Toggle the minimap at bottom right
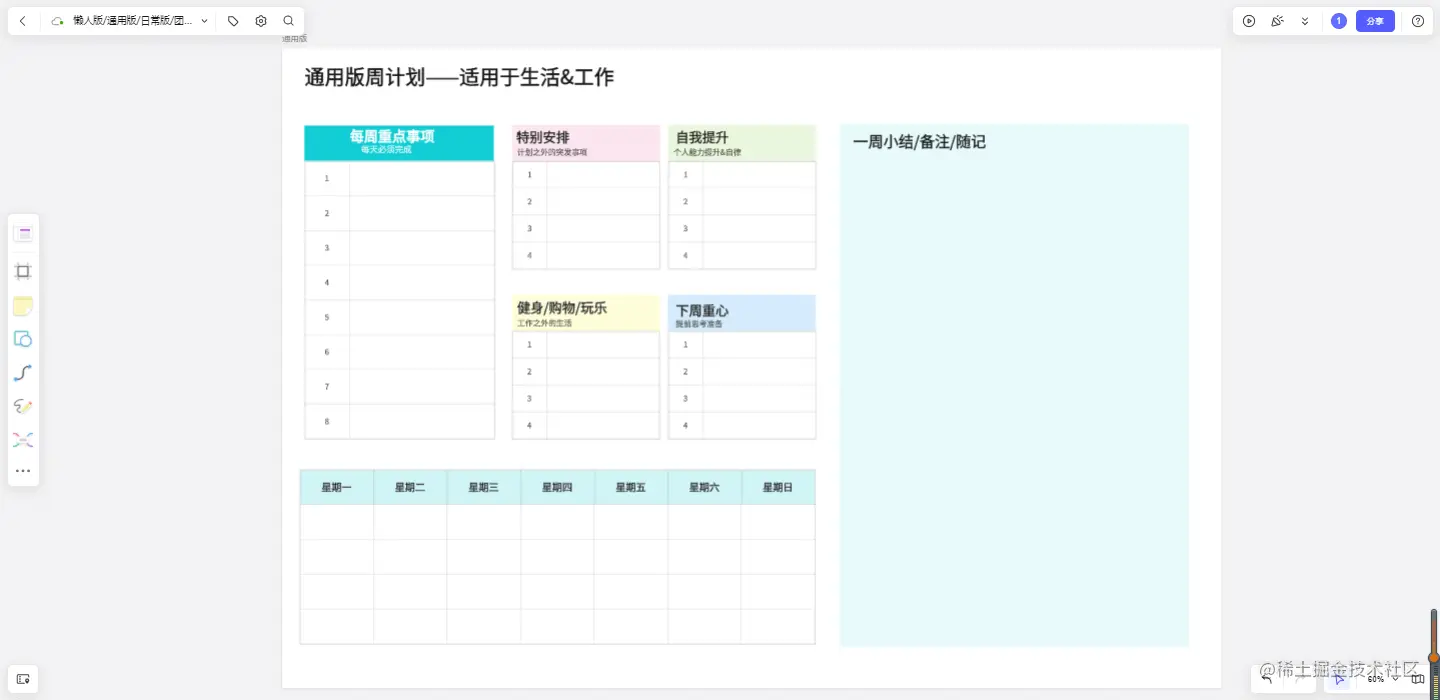This screenshot has height=700, width=1440. 1418,678
